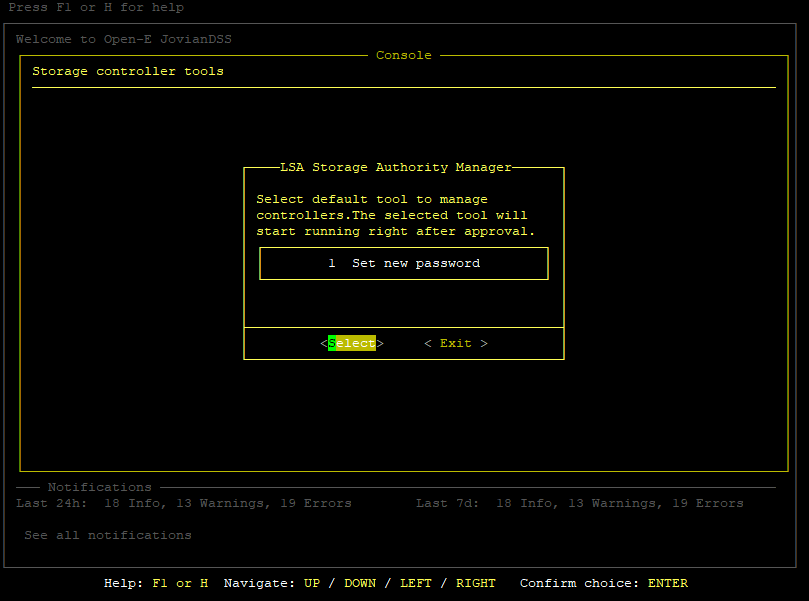Click the 'Last 7d:' notification summary
This screenshot has width=809, height=601.
pos(580,503)
